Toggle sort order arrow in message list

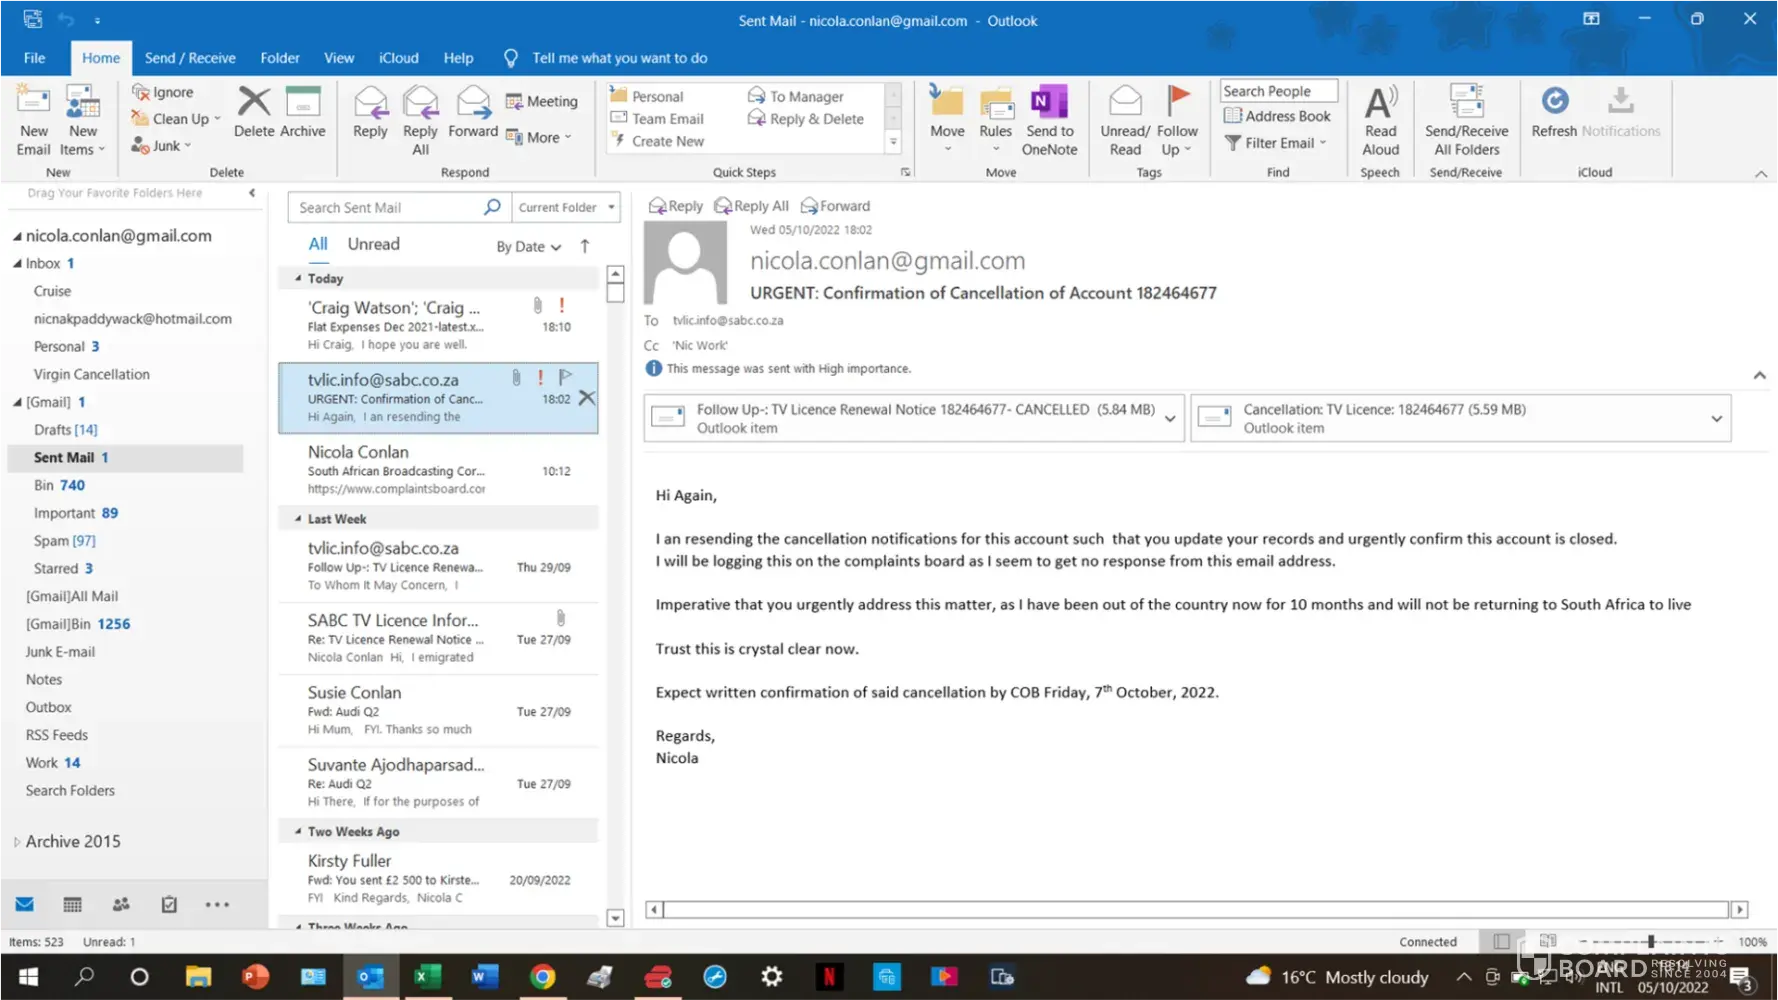(x=585, y=246)
